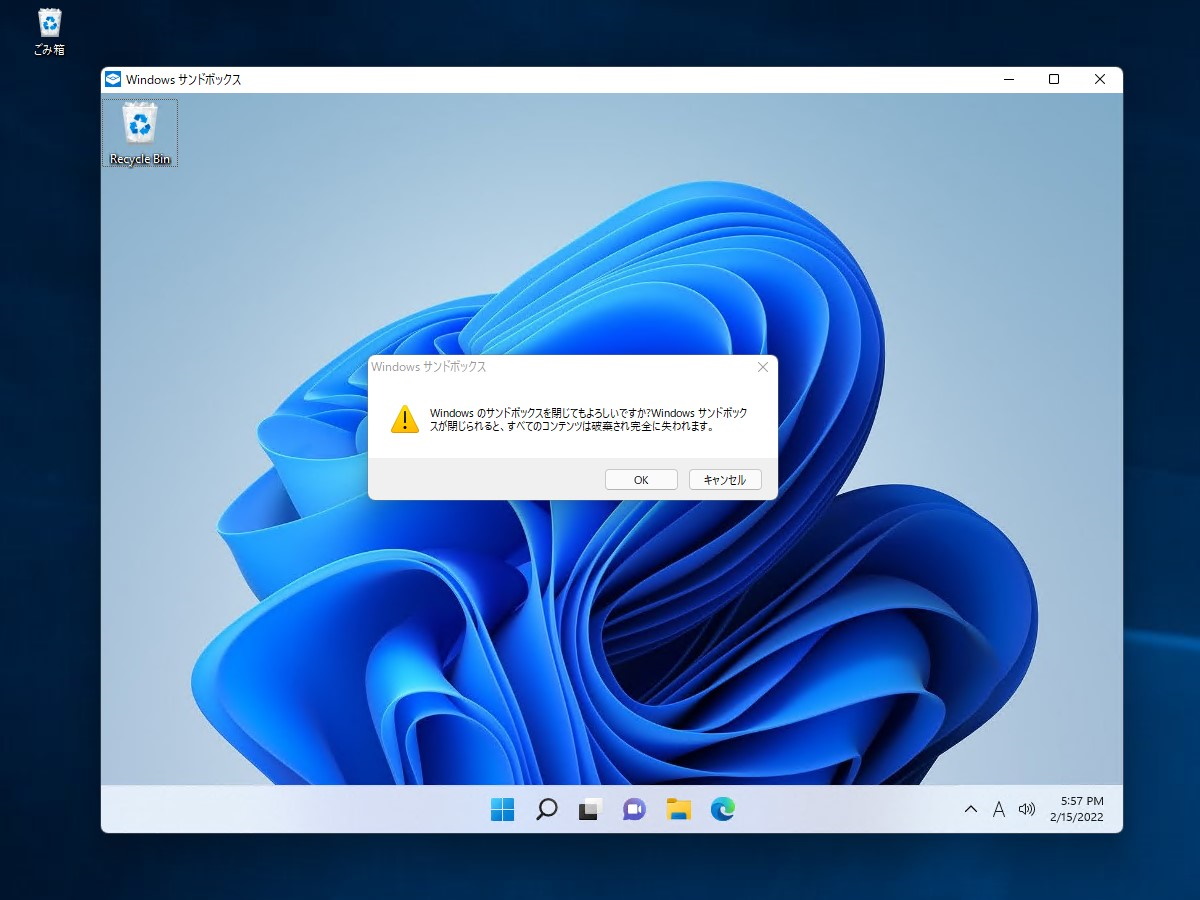
Task: Minimize the Windows Sandbox window
Action: point(1007,79)
